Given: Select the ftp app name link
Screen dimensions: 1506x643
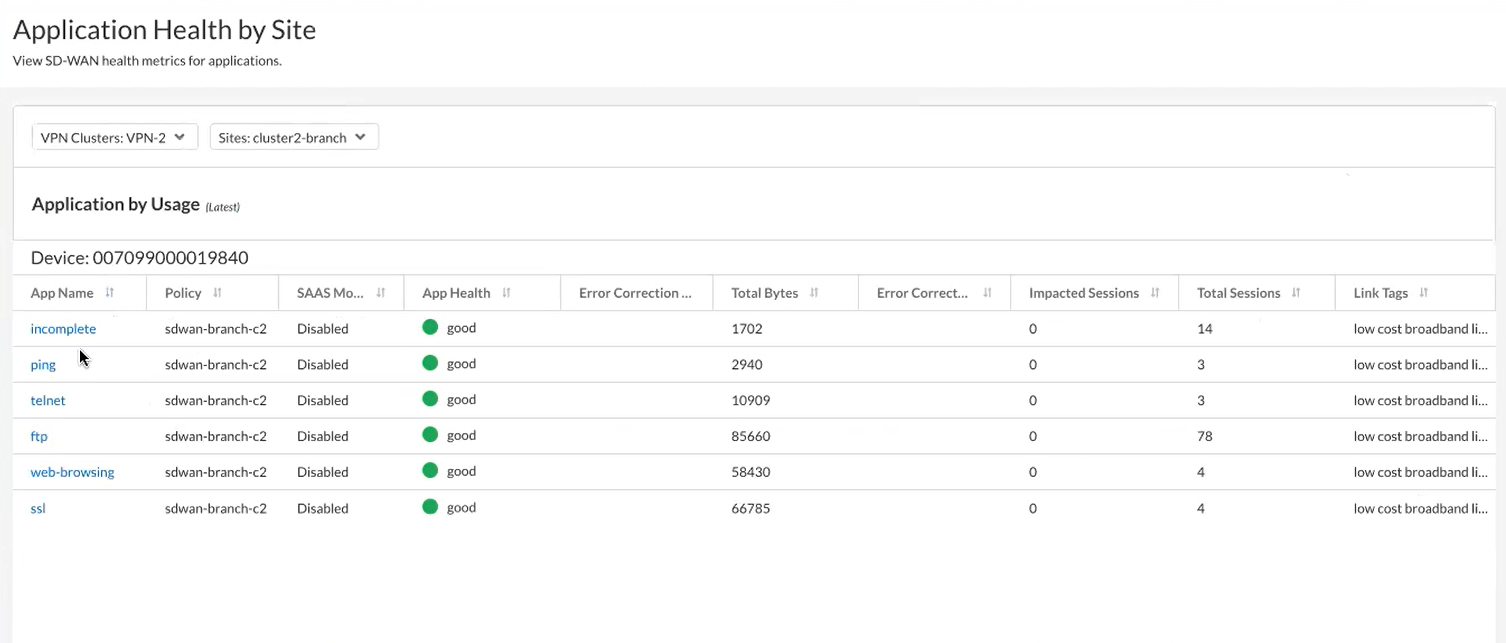Looking at the screenshot, I should [x=39, y=436].
